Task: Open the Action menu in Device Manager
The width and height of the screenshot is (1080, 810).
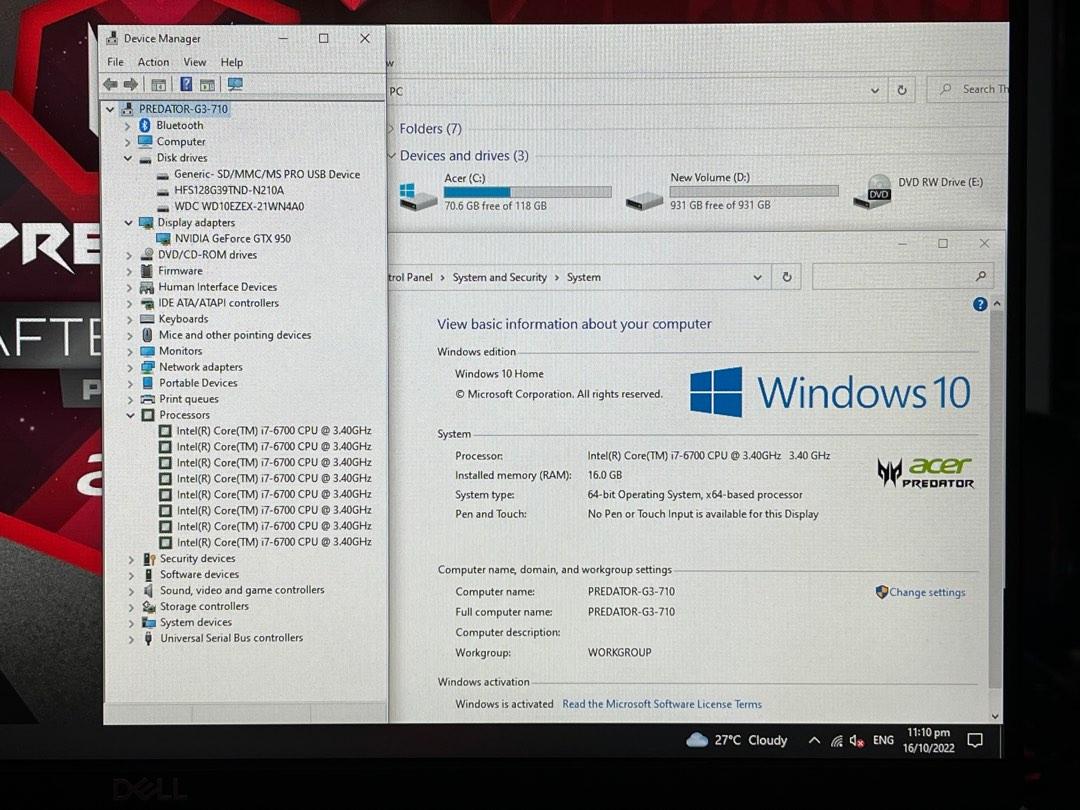Action: pyautogui.click(x=153, y=62)
